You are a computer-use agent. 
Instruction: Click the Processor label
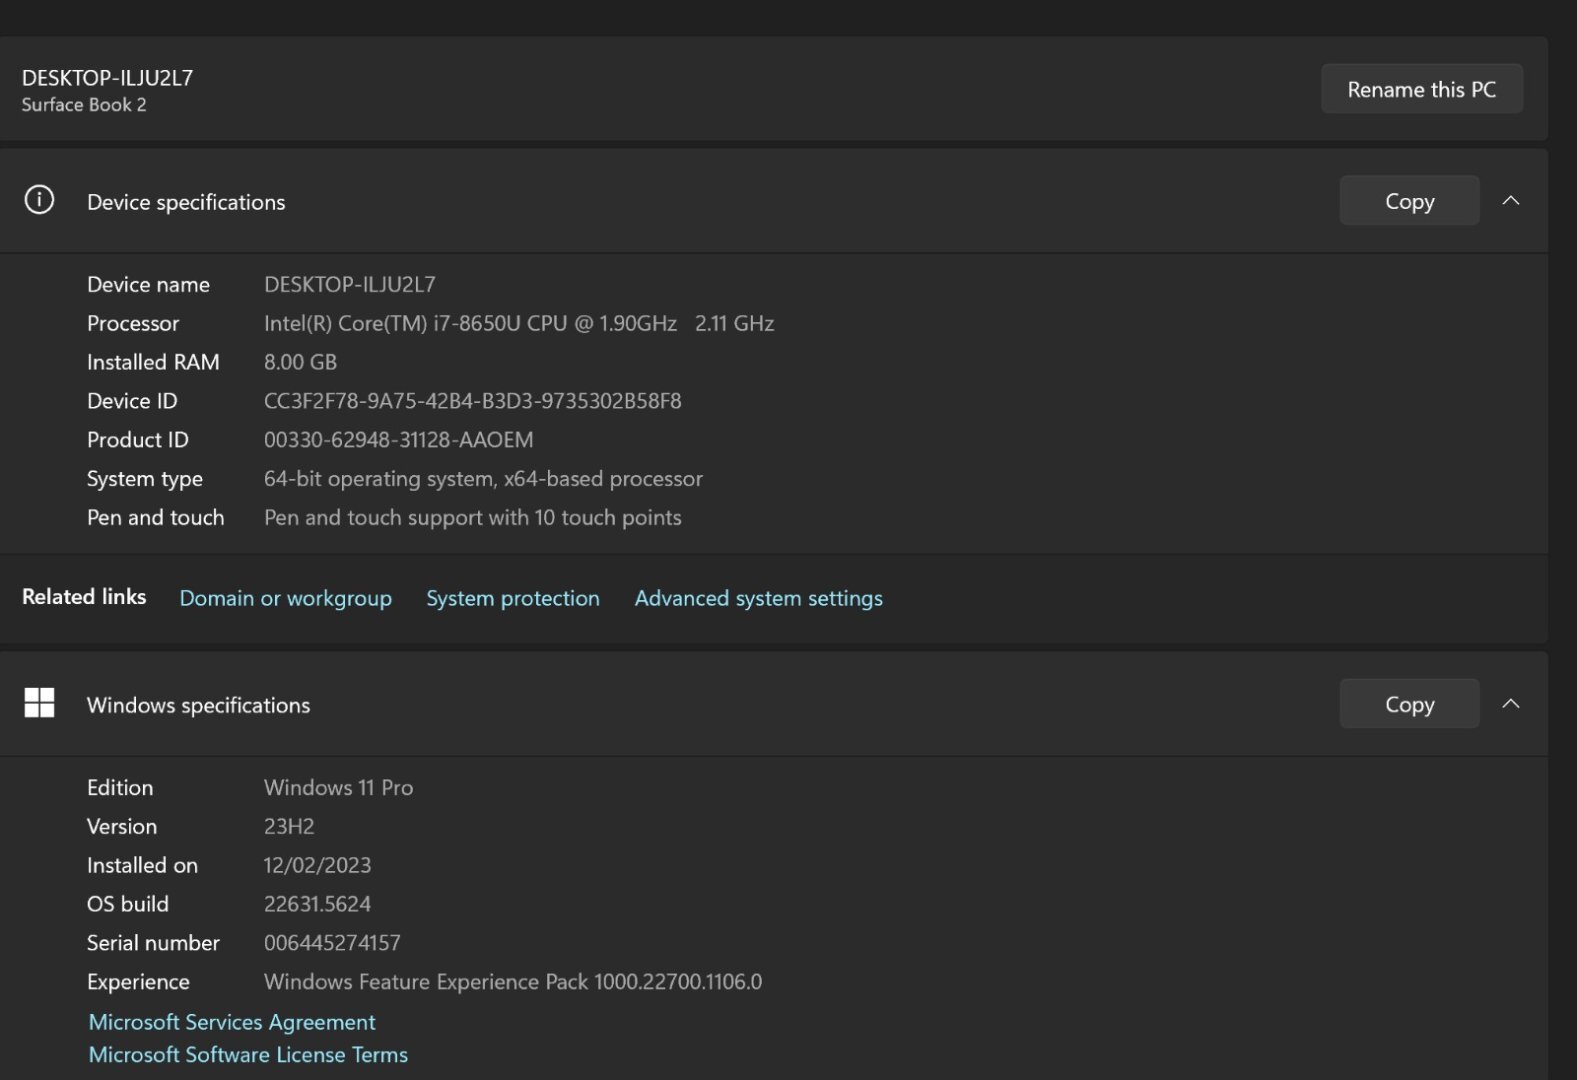point(133,323)
